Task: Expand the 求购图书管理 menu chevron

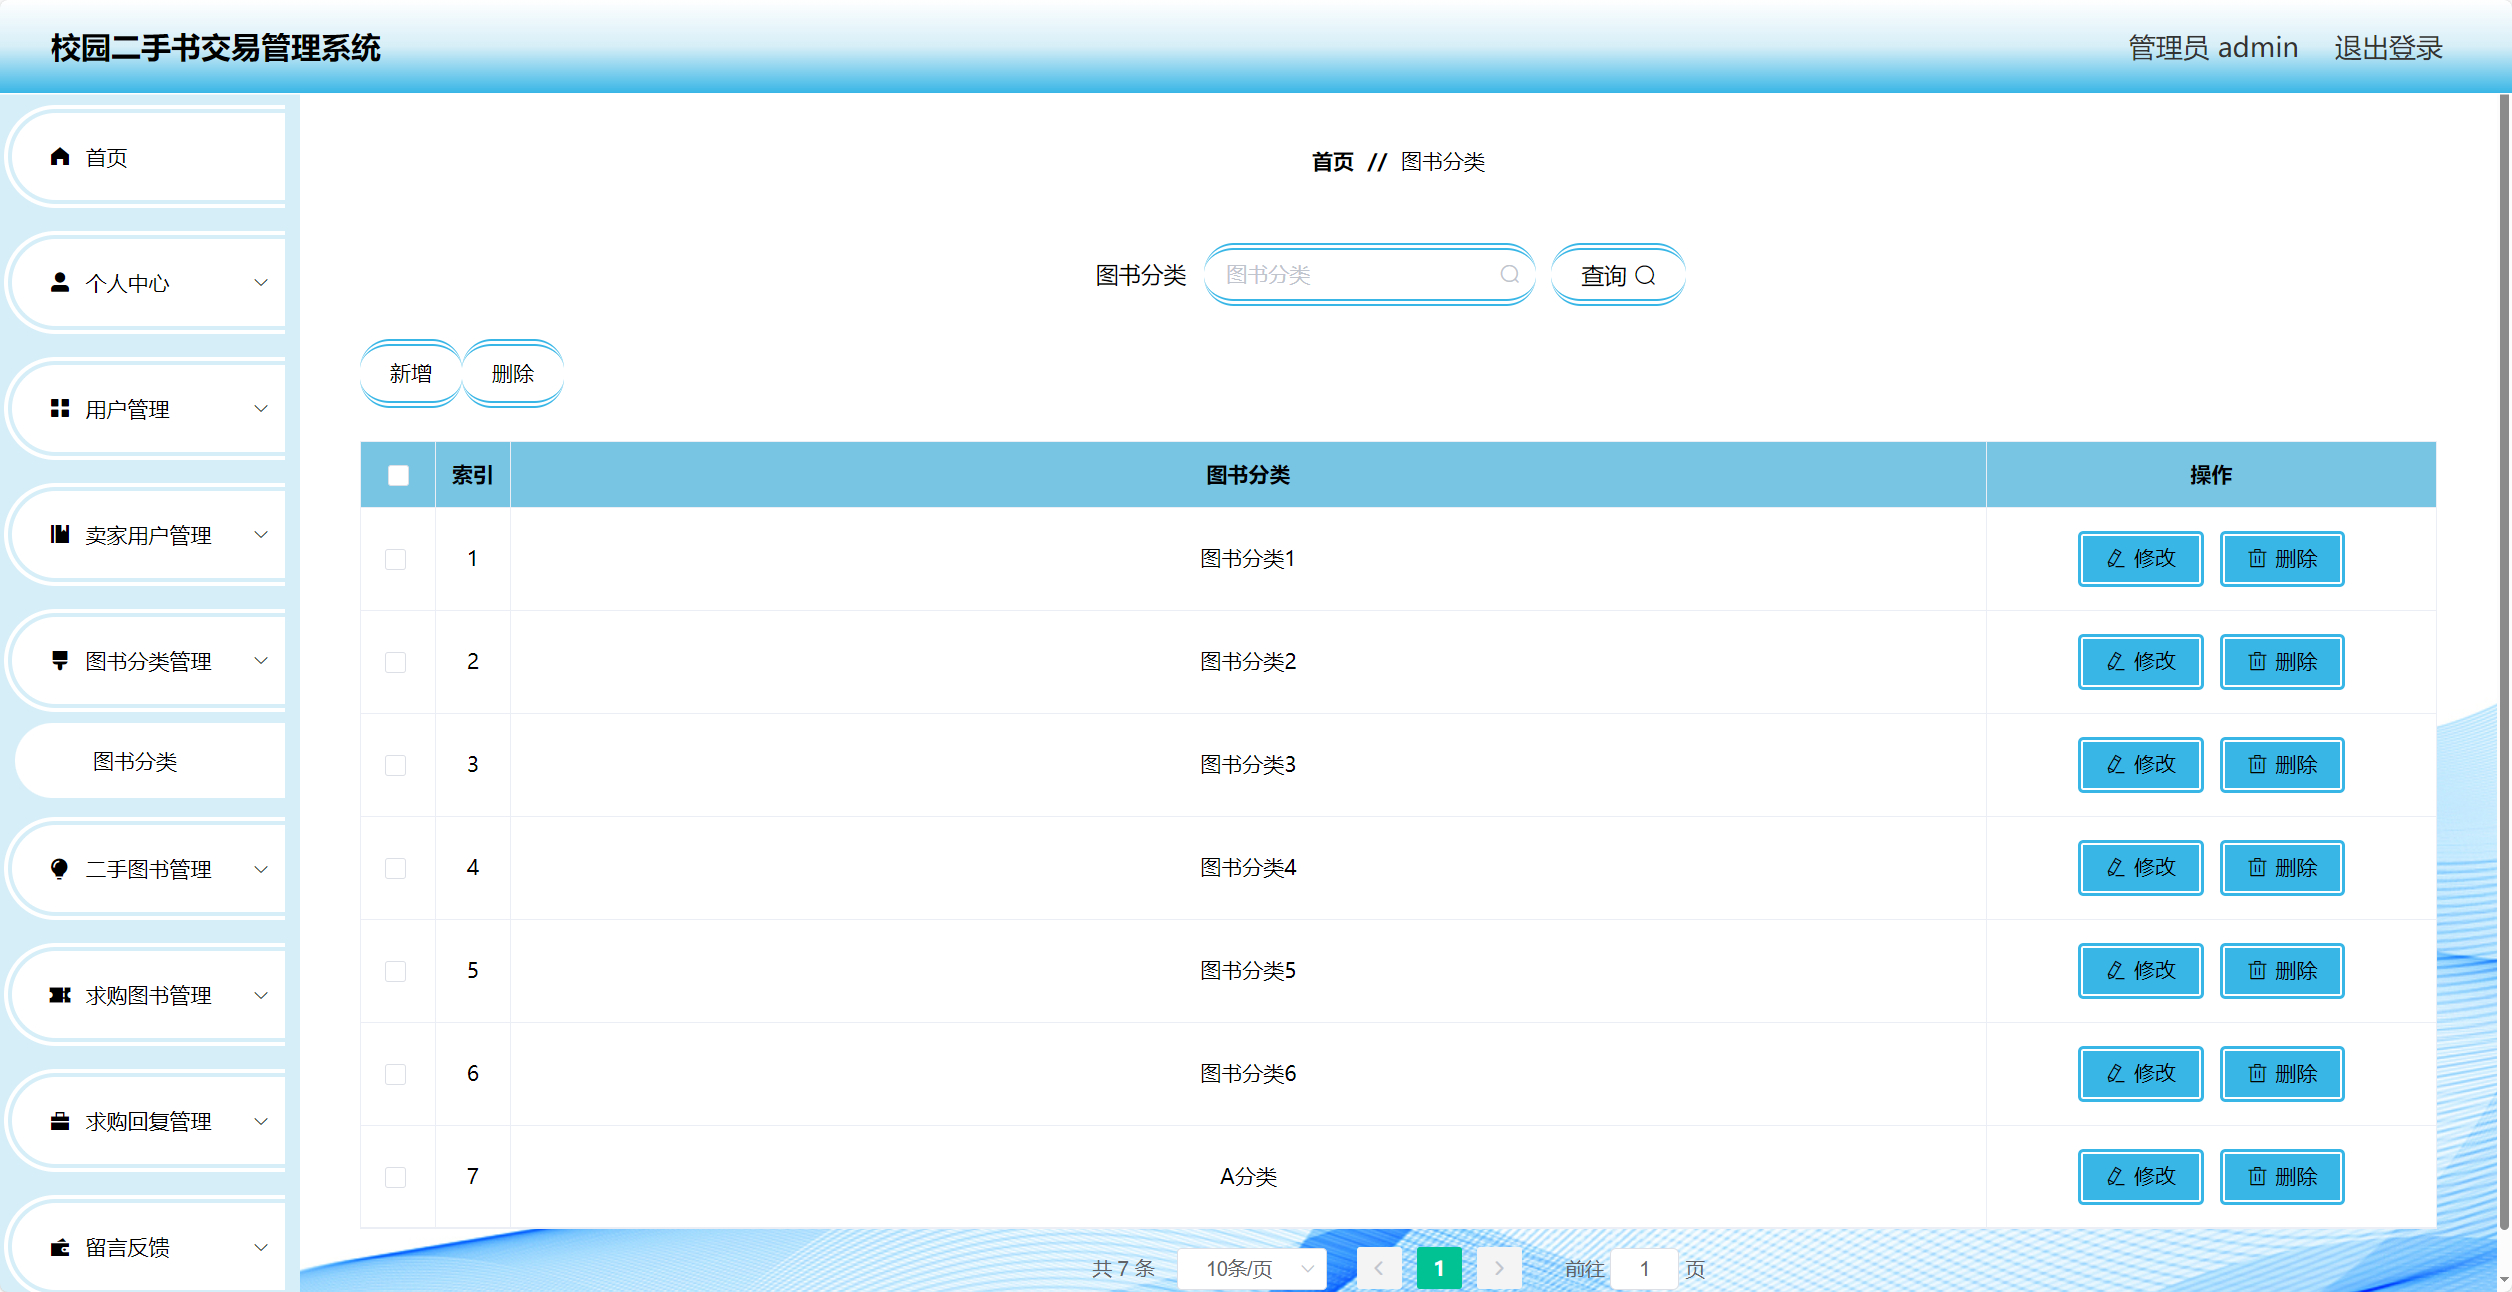Action: click(x=262, y=994)
